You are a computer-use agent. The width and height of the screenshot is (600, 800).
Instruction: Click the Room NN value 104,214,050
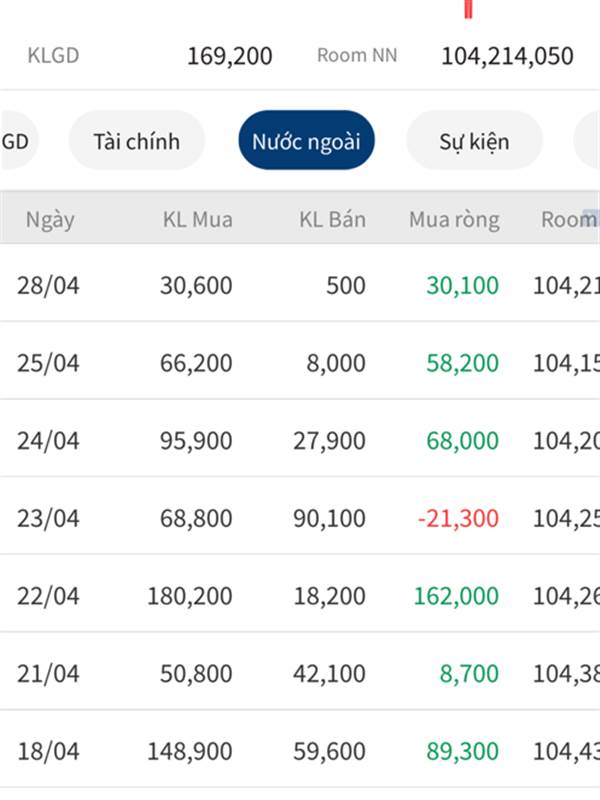[507, 56]
